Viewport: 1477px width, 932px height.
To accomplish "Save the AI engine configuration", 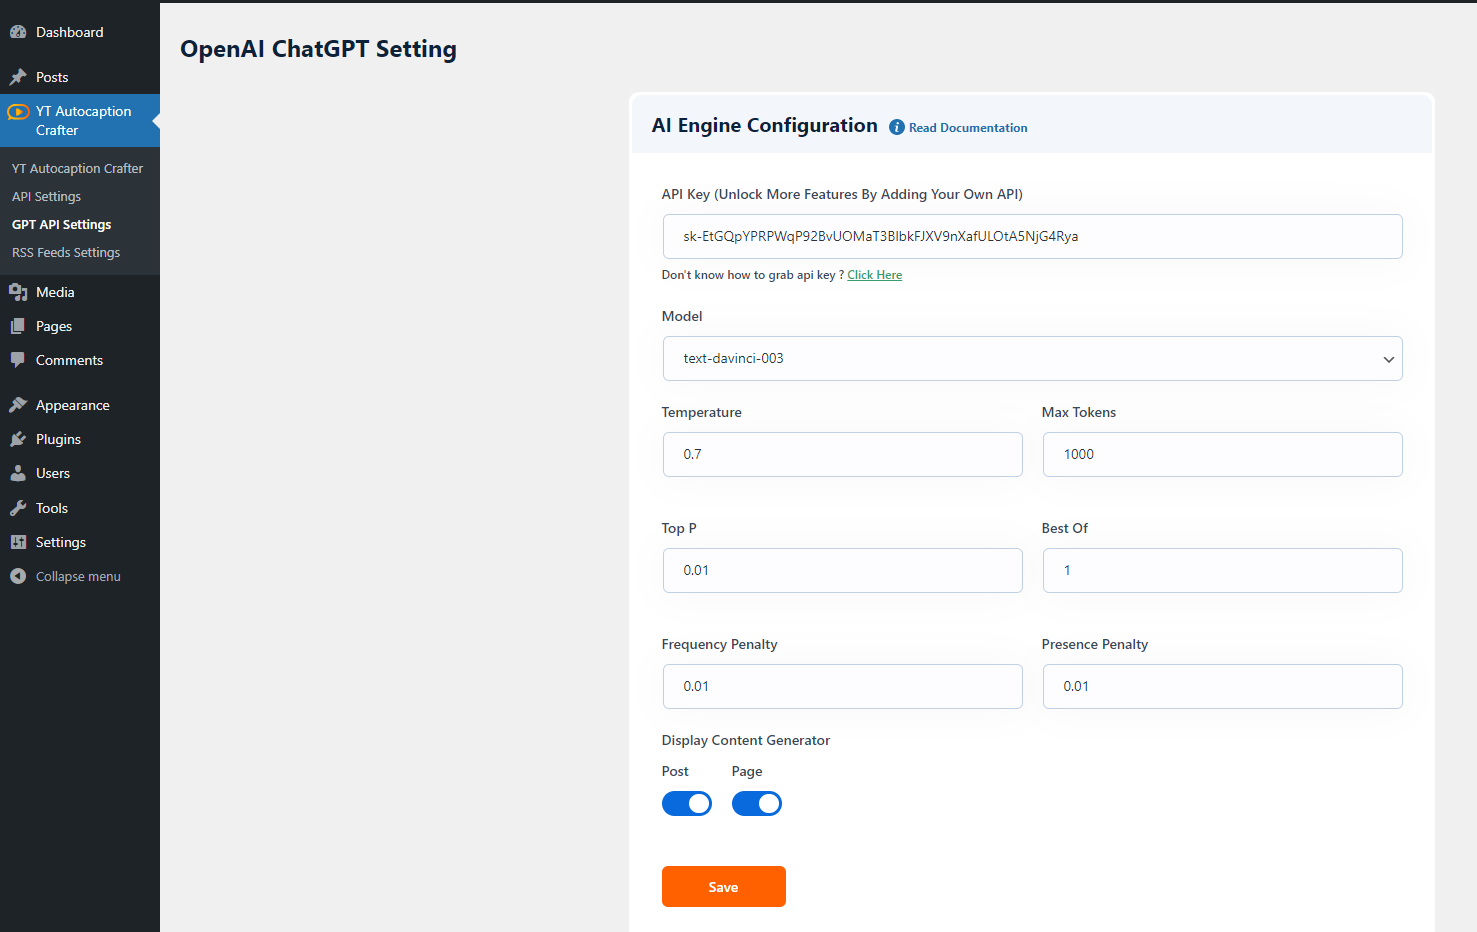I will coord(724,887).
